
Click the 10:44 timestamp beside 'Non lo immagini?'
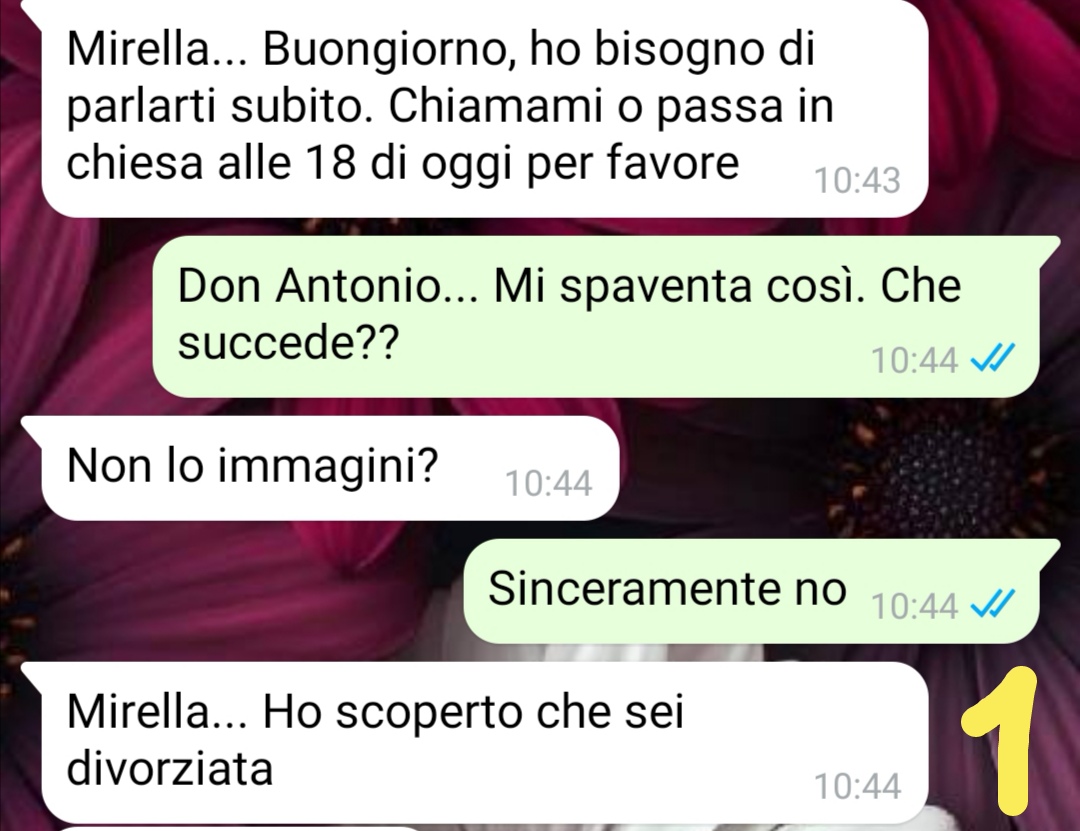[548, 483]
